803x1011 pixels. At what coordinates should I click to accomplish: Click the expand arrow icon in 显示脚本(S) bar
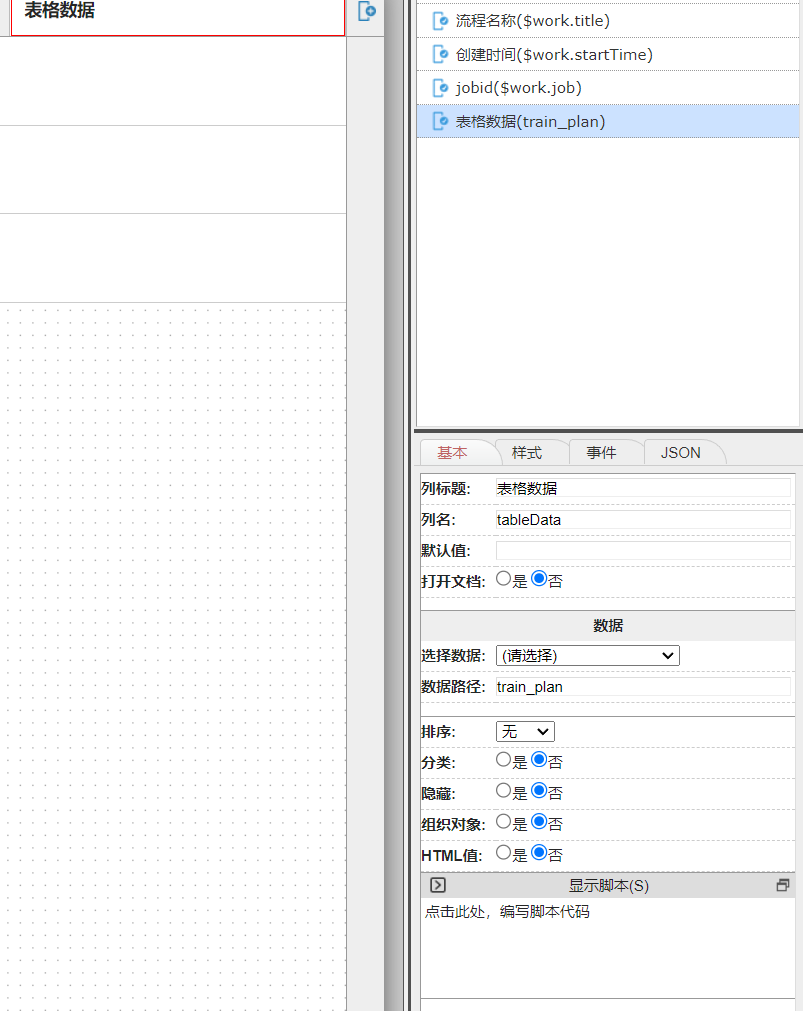click(438, 885)
